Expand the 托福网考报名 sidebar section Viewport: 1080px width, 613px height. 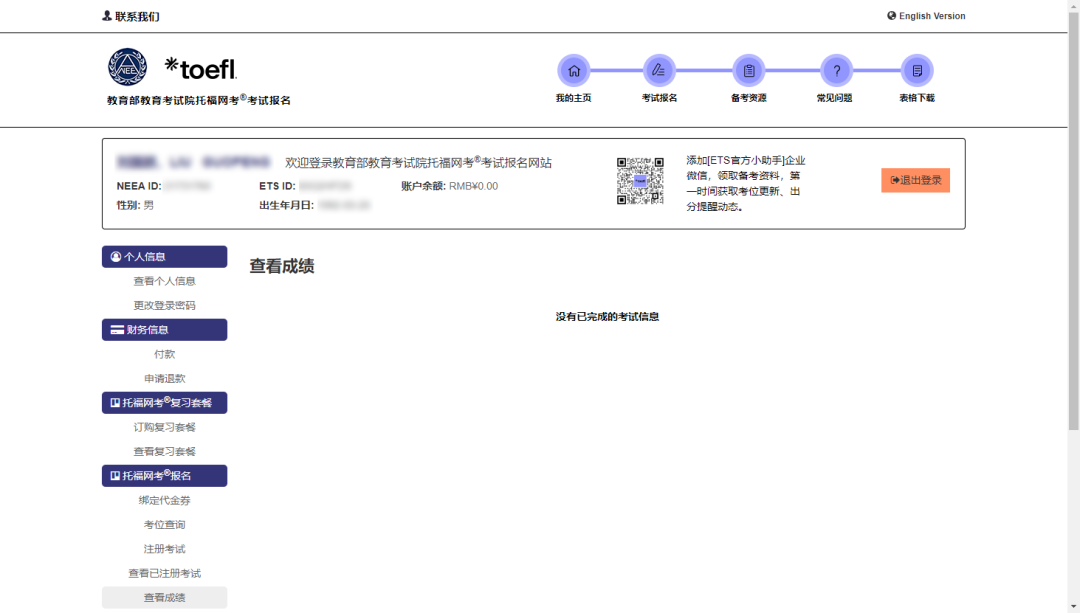[164, 475]
